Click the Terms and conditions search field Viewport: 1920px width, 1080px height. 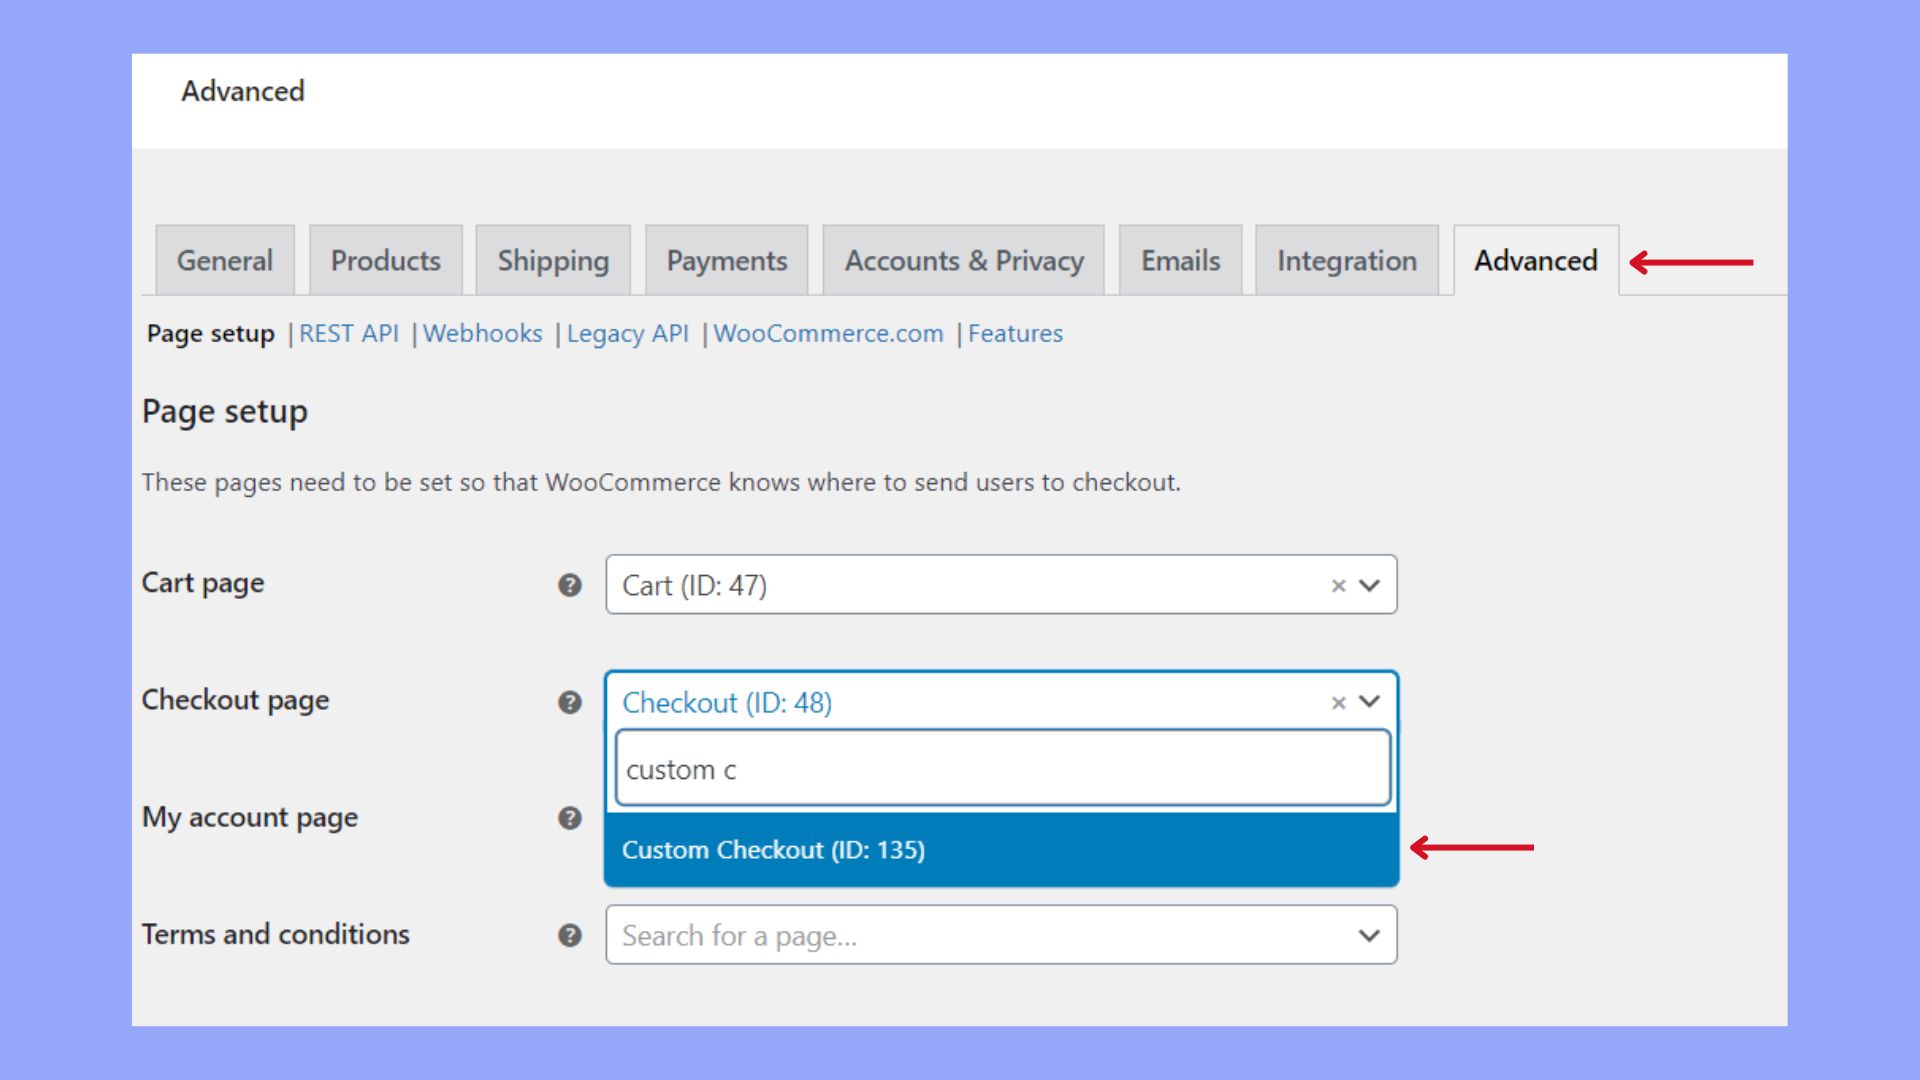[x=900, y=936]
